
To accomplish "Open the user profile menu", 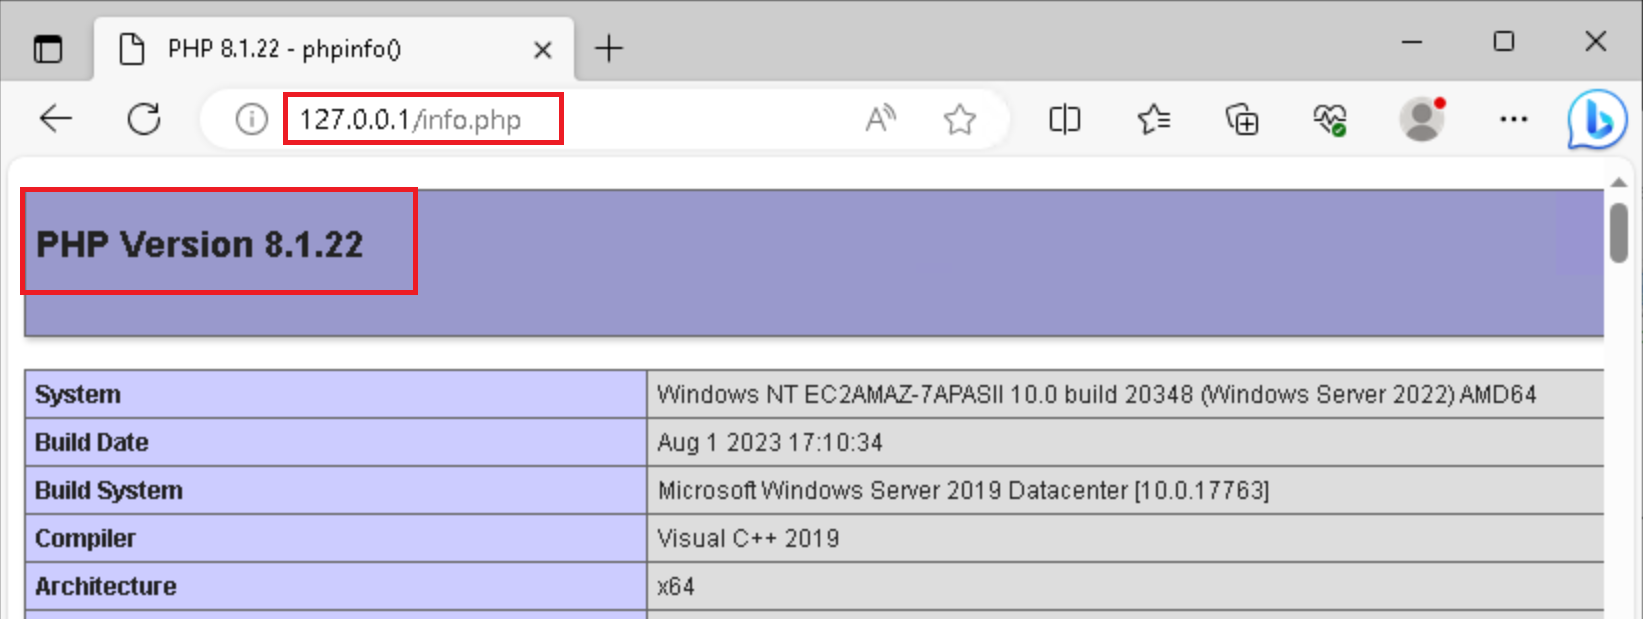I will (1422, 119).
